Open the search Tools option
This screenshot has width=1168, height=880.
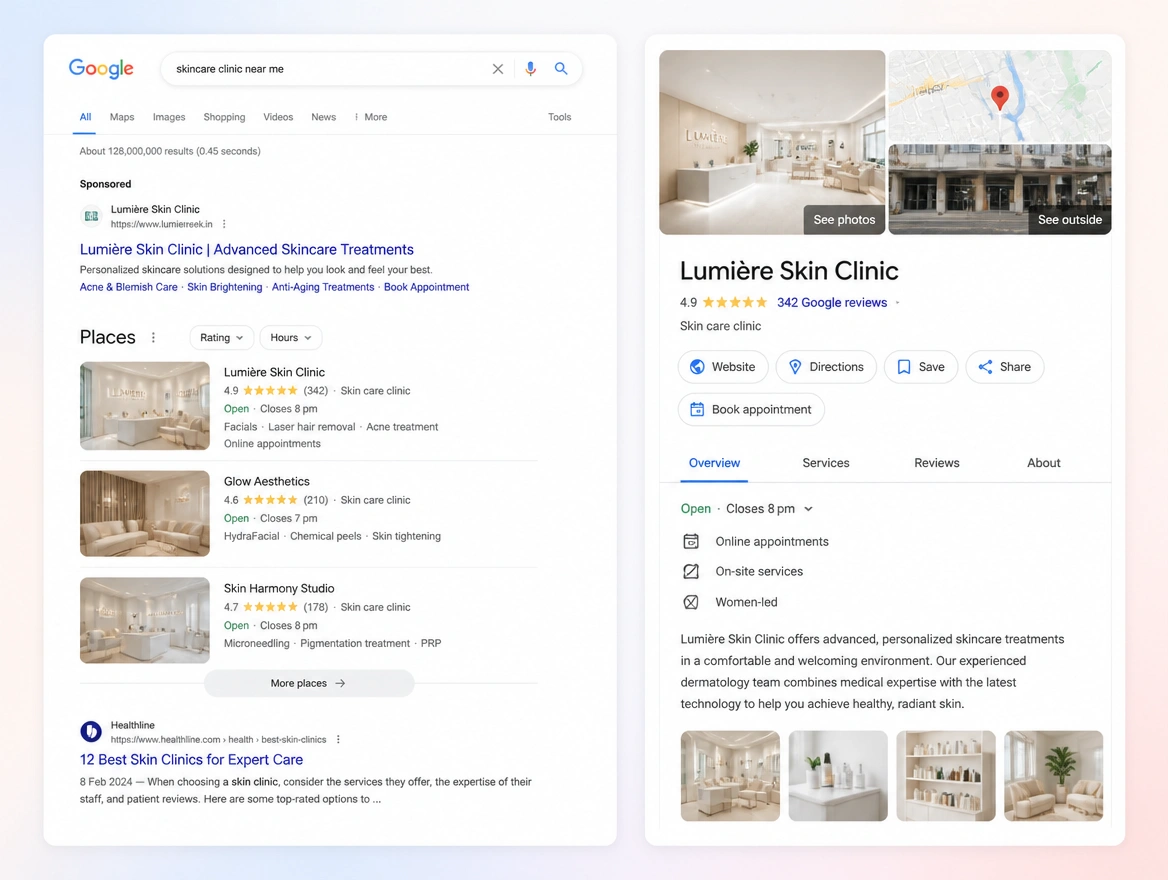(x=559, y=117)
